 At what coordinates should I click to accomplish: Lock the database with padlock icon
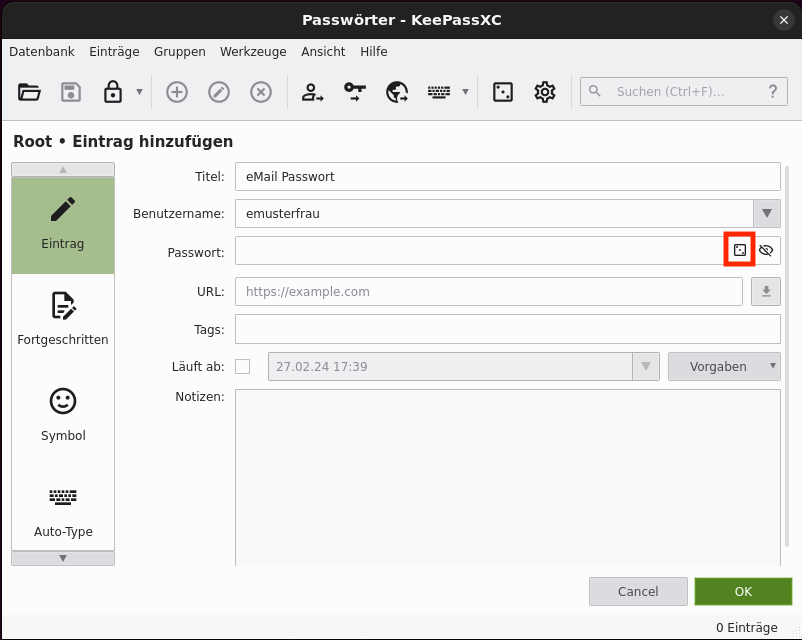113,92
